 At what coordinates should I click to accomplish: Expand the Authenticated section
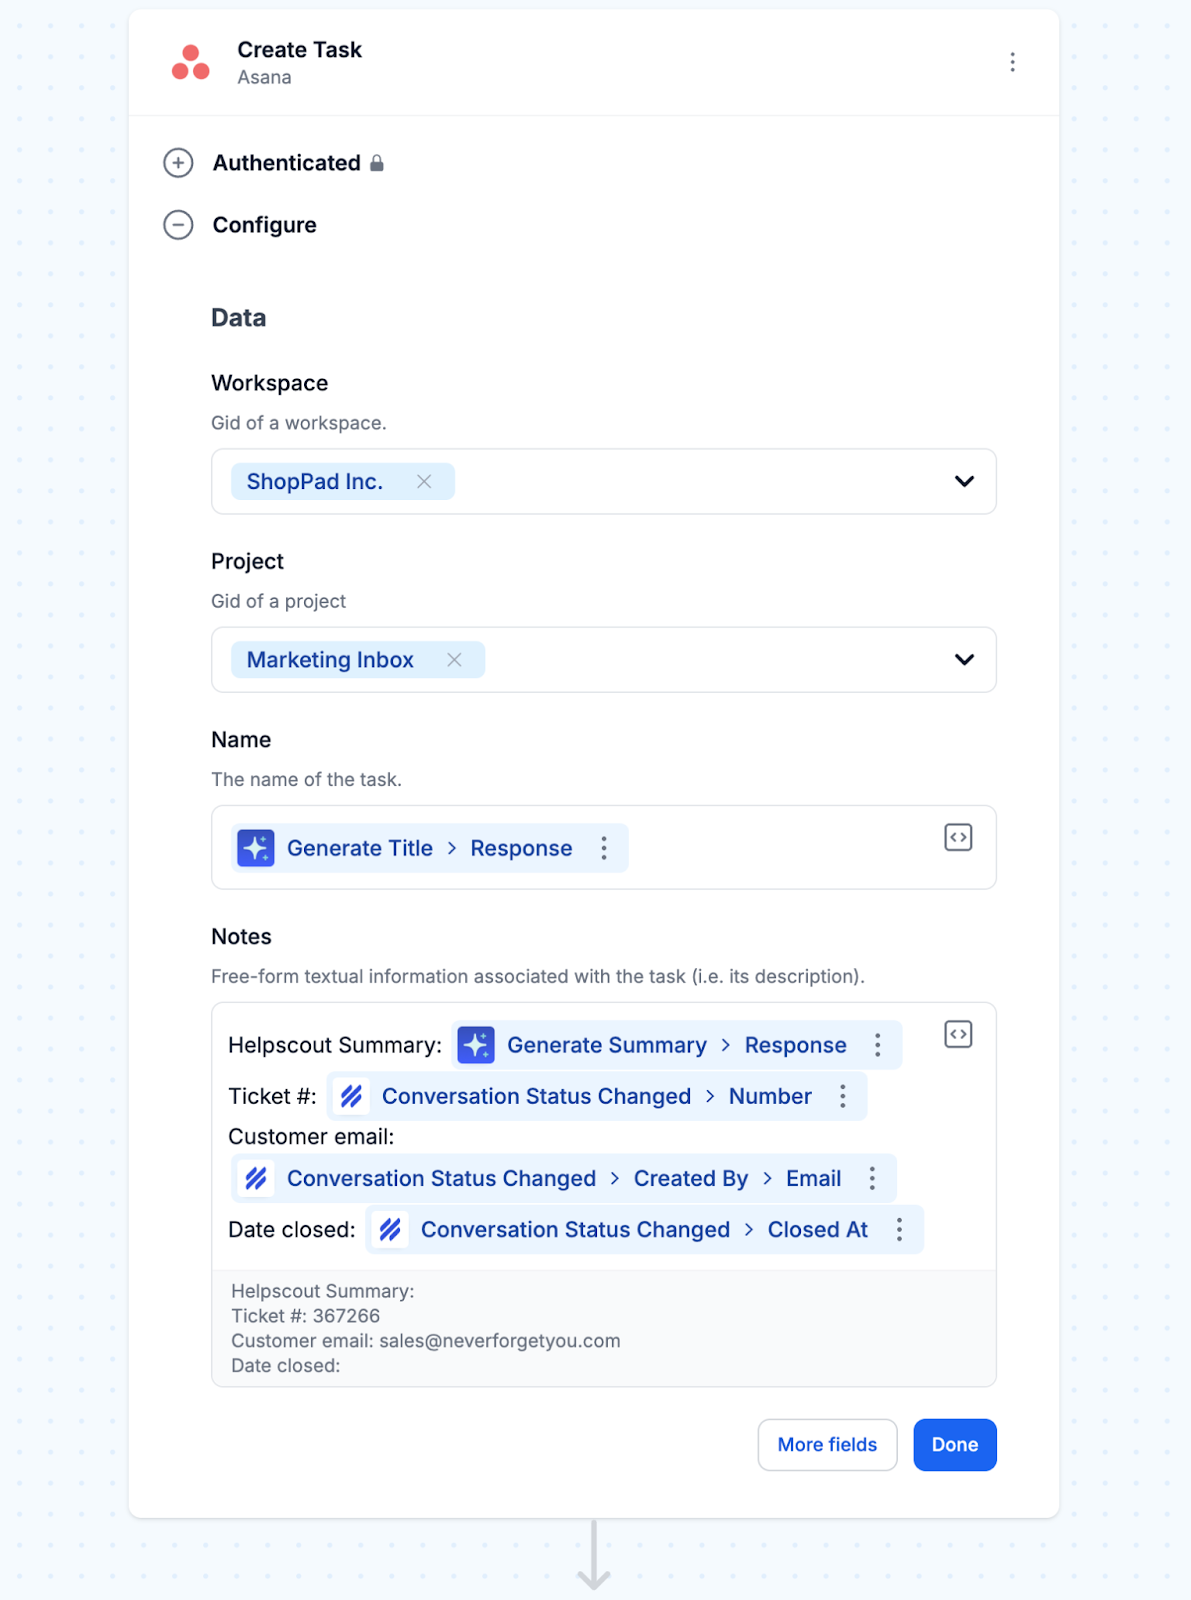[178, 163]
